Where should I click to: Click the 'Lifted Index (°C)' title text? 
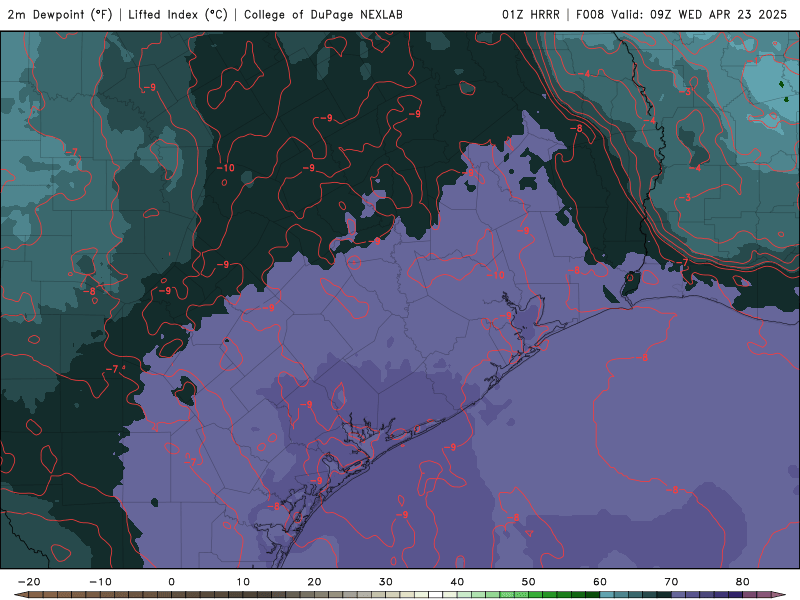pyautogui.click(x=178, y=14)
